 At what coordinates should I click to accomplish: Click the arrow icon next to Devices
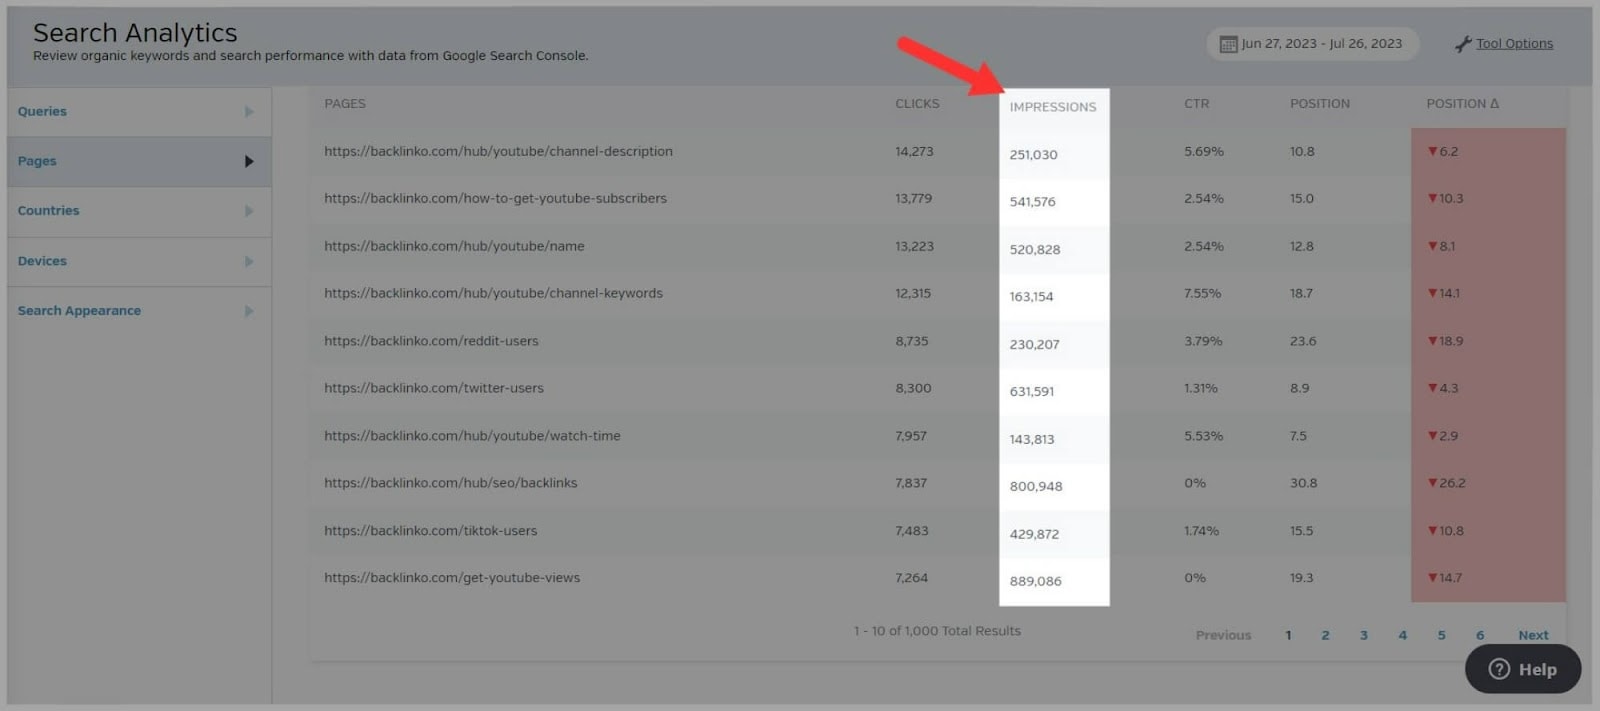click(249, 261)
